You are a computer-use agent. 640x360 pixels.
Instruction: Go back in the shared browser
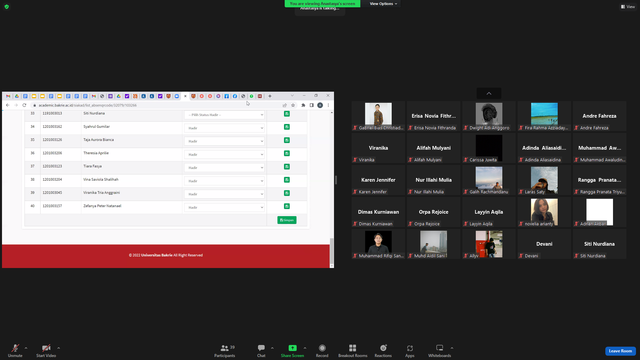[7, 105]
